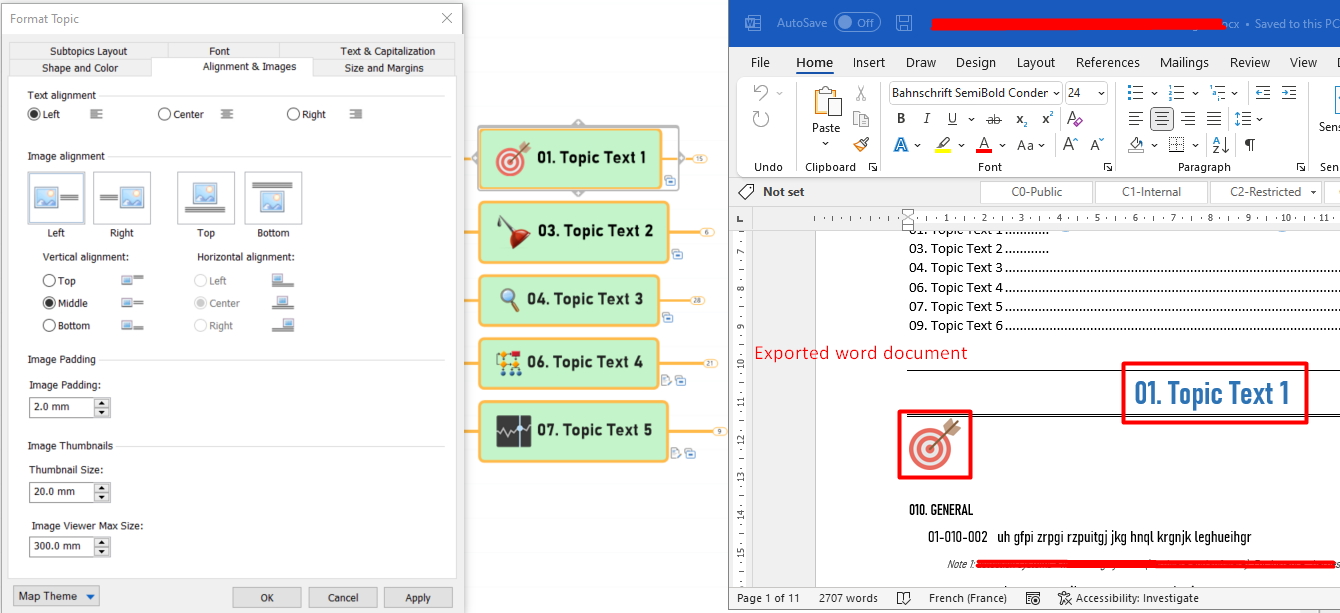Click the font color red swatch
The image size is (1340, 613).
pos(984,145)
